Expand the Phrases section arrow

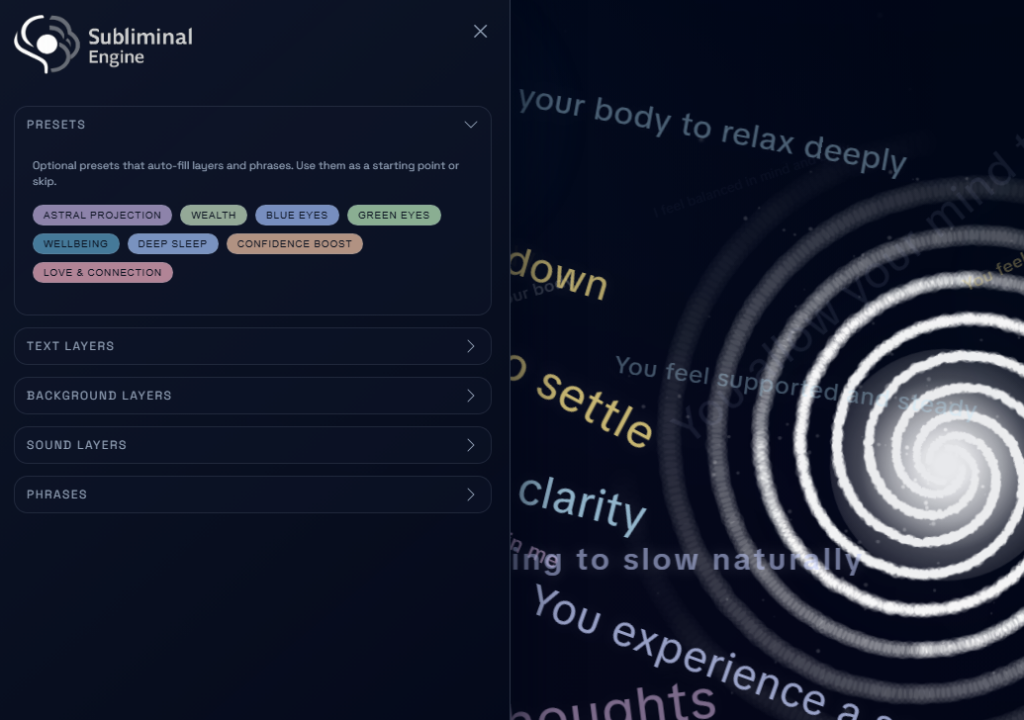click(x=470, y=495)
